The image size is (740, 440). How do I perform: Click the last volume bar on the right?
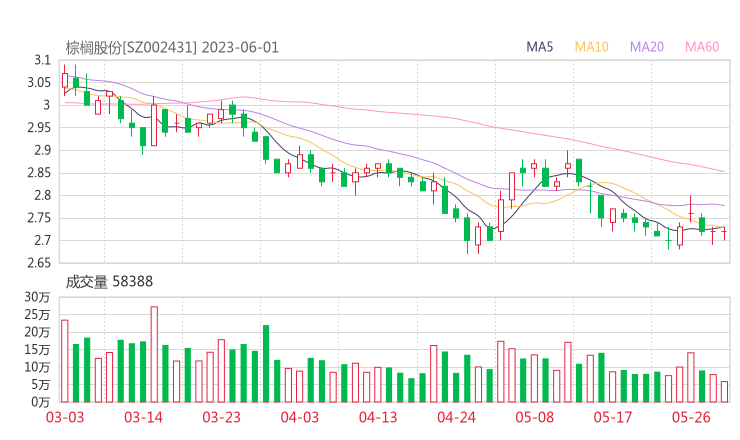(x=724, y=392)
